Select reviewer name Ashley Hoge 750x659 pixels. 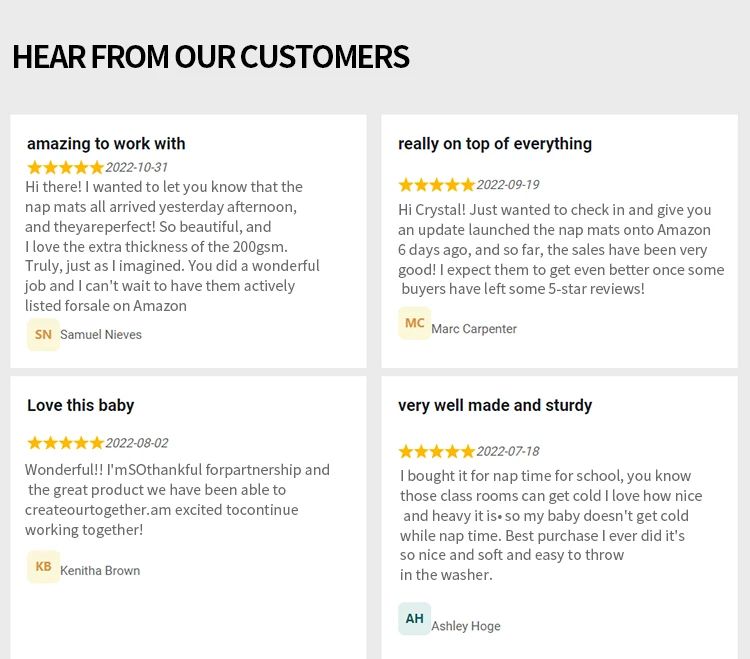[466, 626]
